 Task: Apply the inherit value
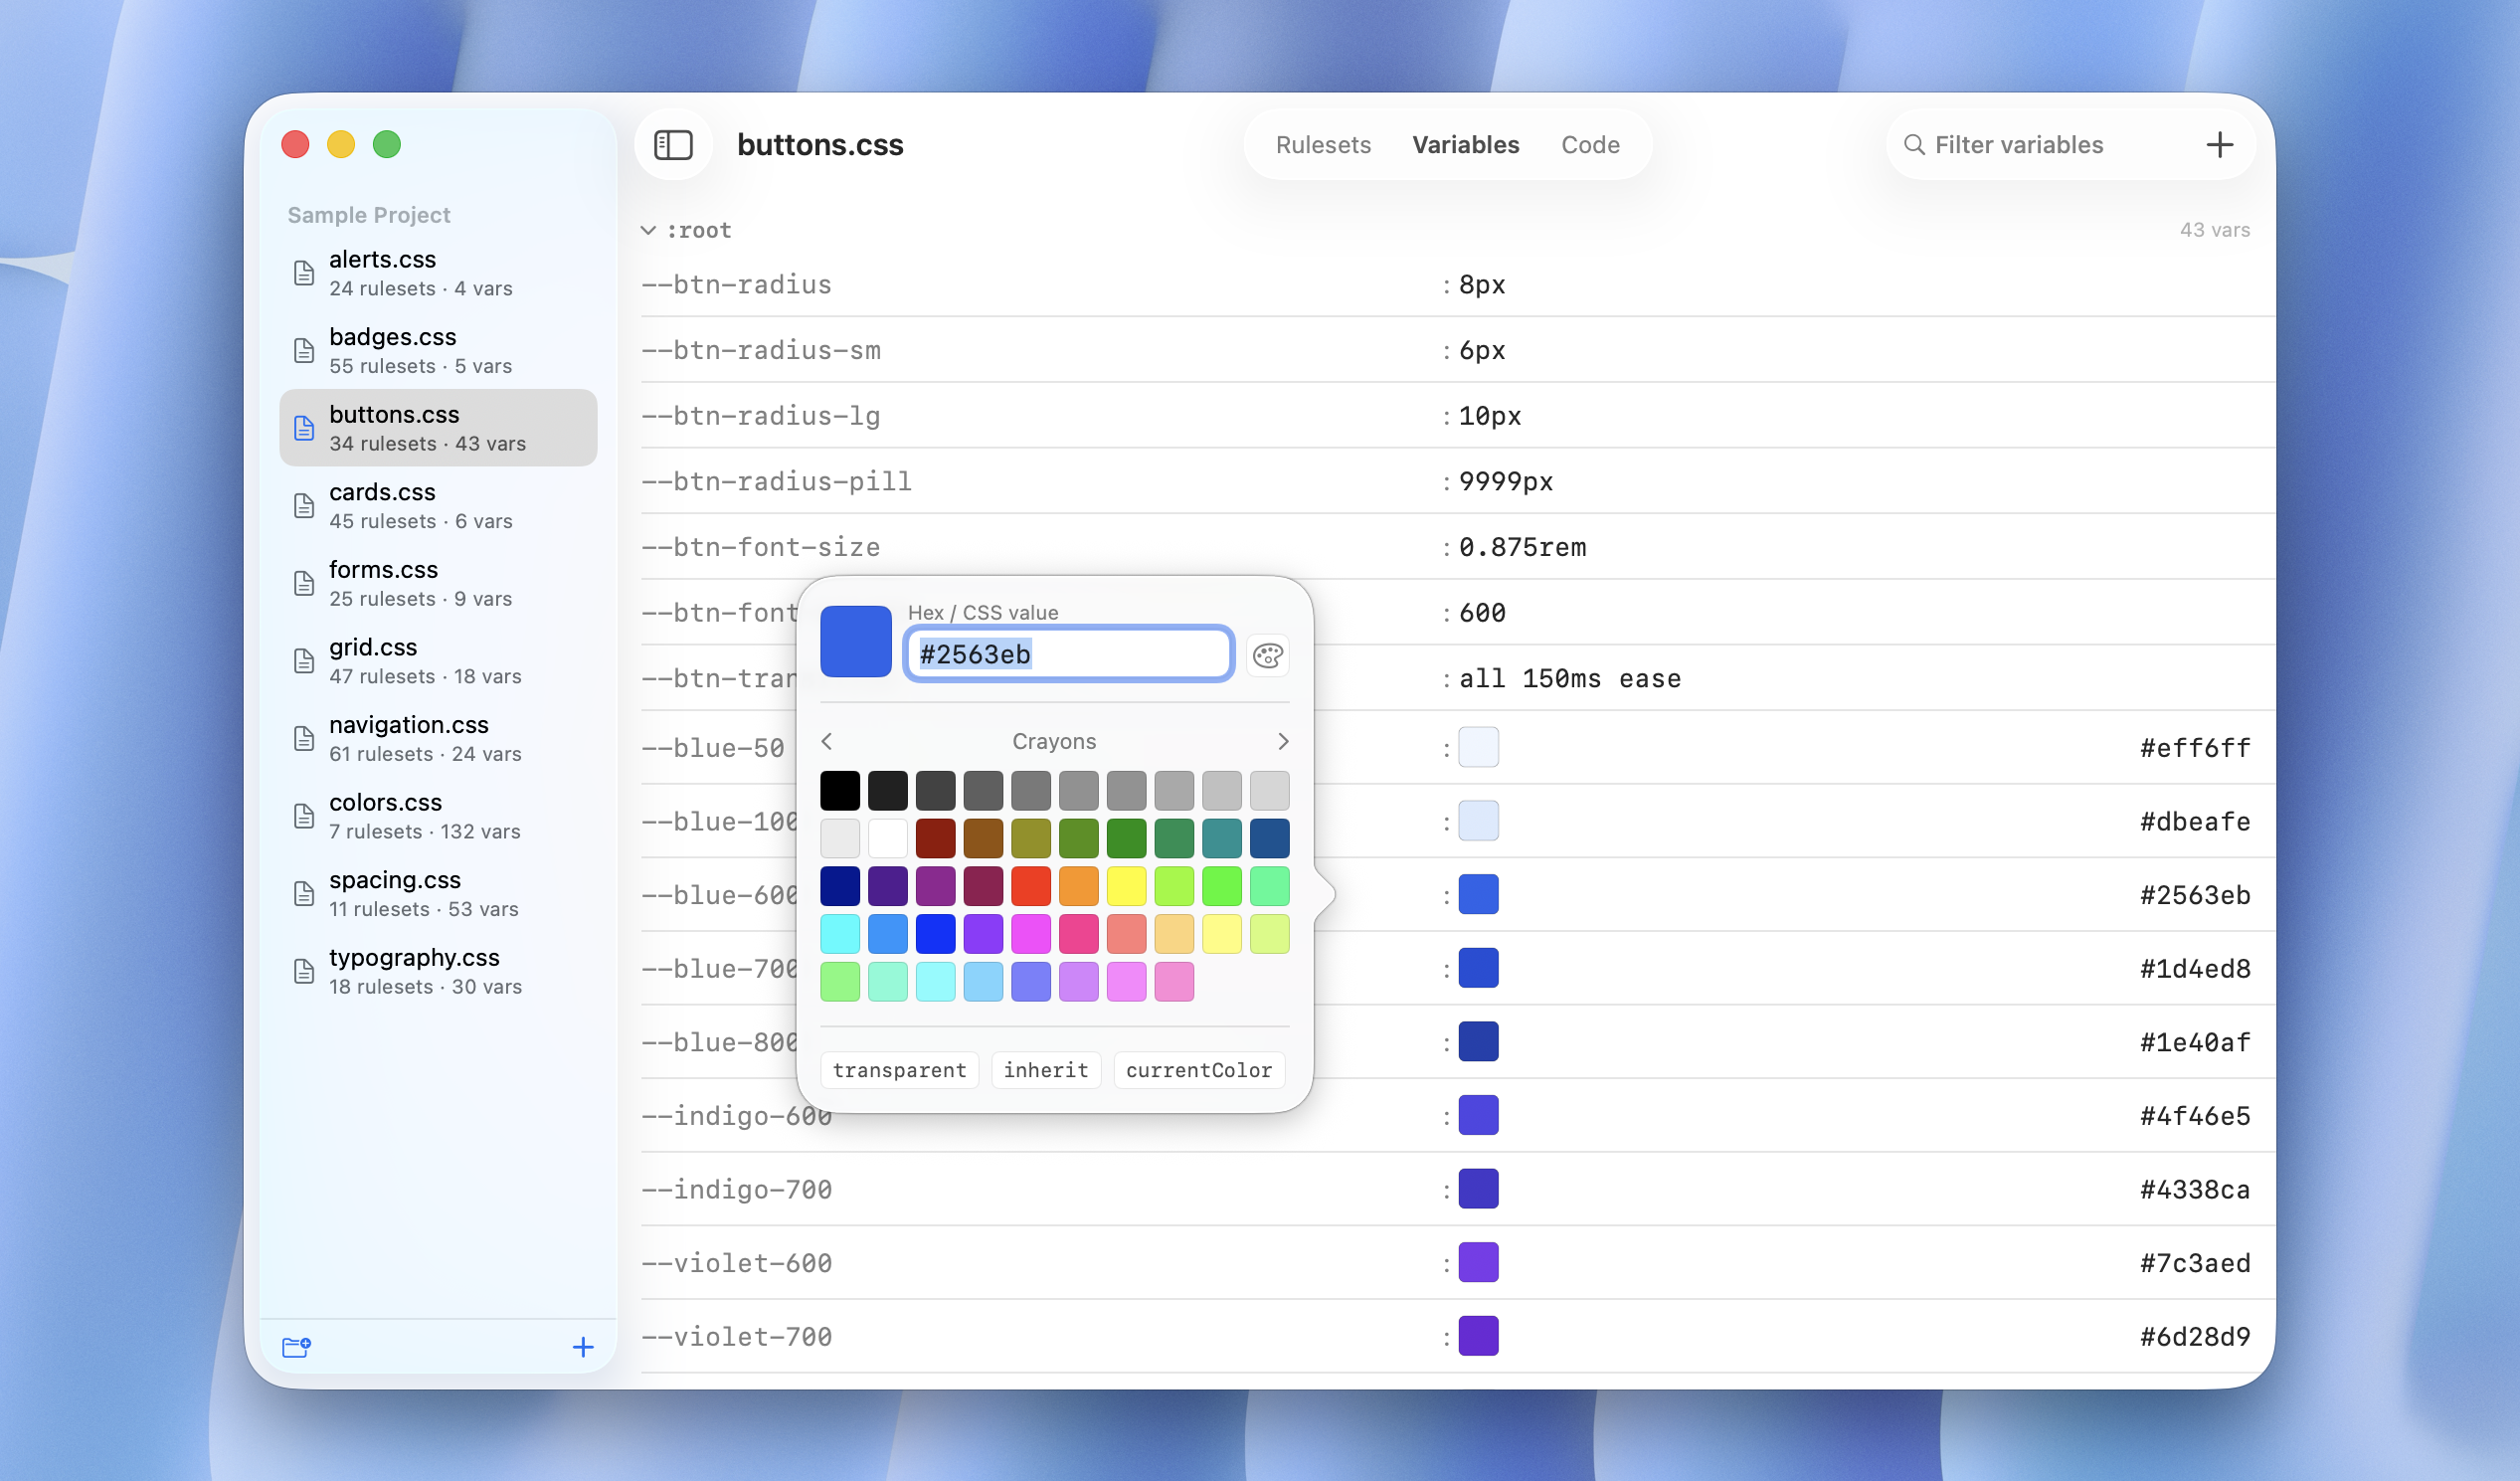1046,1070
